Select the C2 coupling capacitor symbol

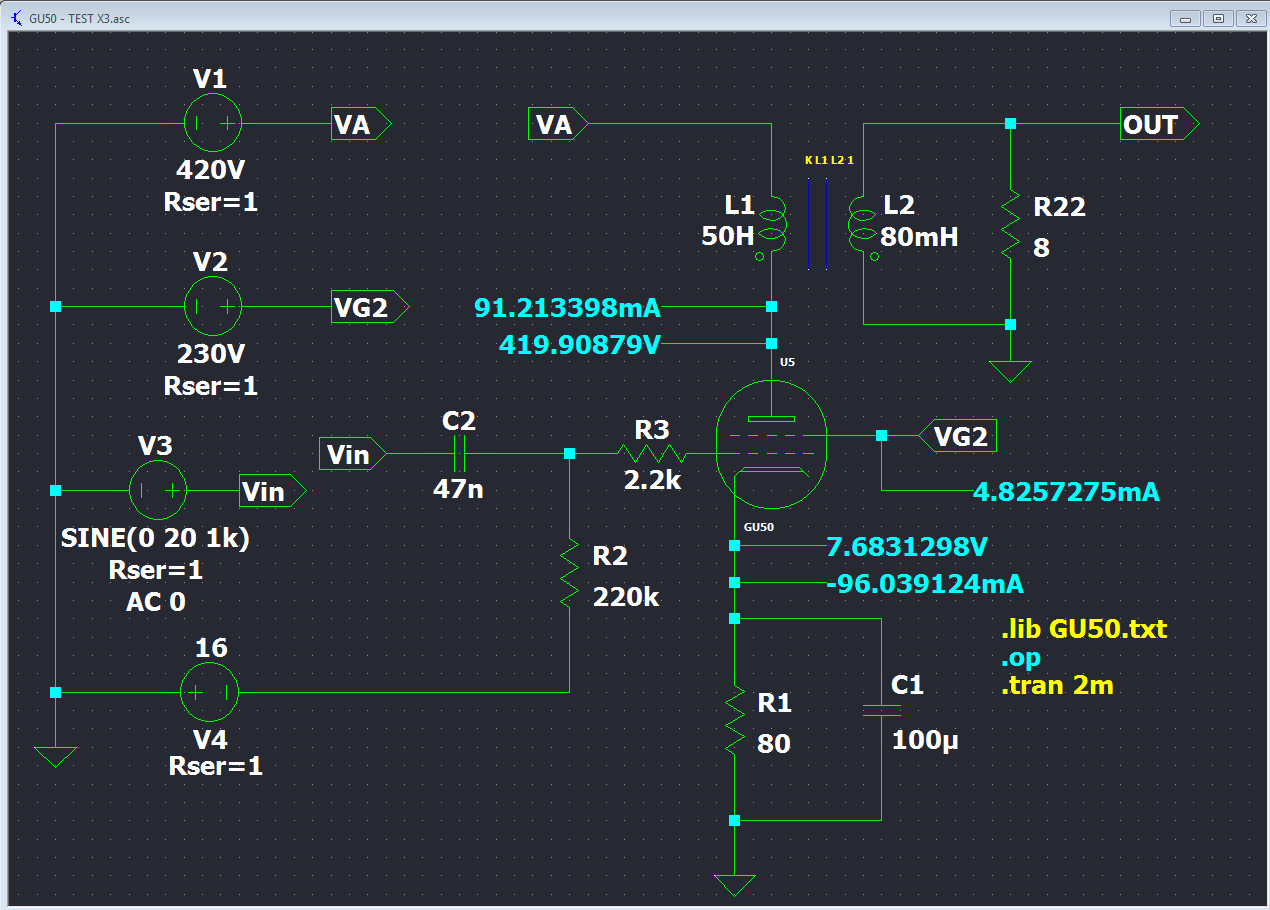(460, 454)
